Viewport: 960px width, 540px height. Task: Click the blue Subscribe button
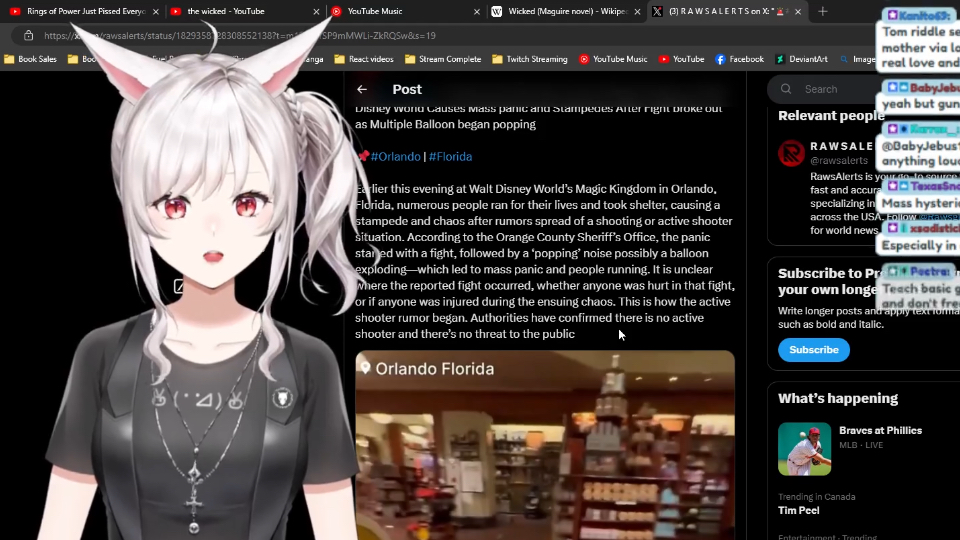[x=814, y=350]
